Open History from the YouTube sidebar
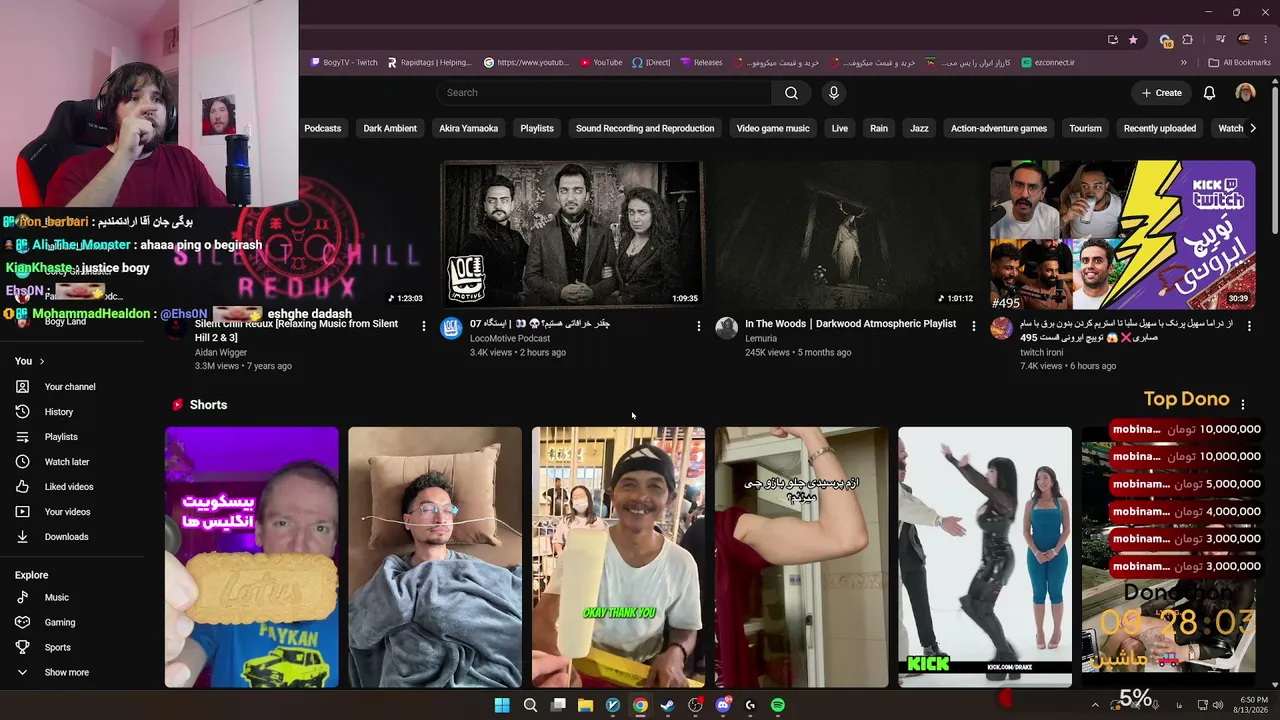 (x=58, y=412)
